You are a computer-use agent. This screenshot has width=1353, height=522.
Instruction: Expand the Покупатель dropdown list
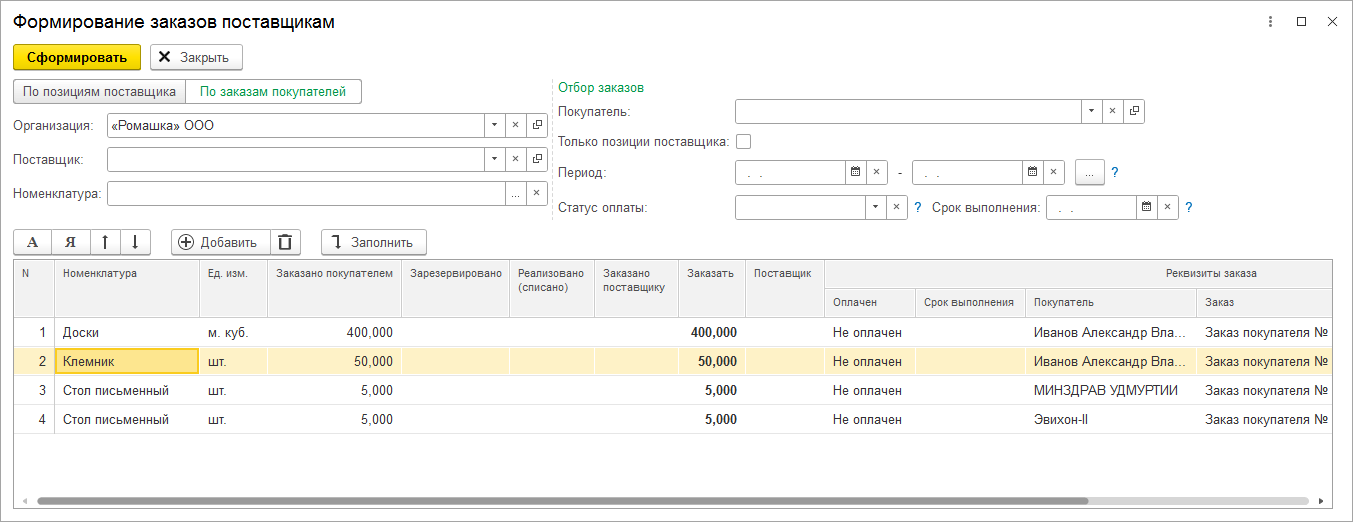(x=1091, y=111)
